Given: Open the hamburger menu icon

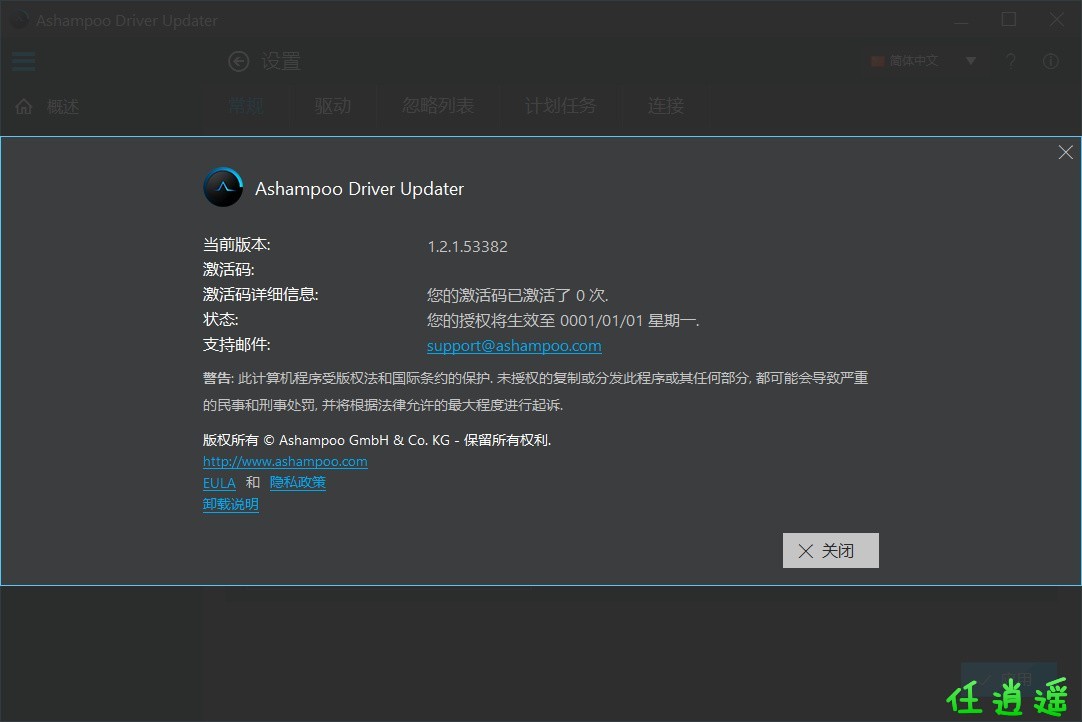Looking at the screenshot, I should (x=23, y=61).
